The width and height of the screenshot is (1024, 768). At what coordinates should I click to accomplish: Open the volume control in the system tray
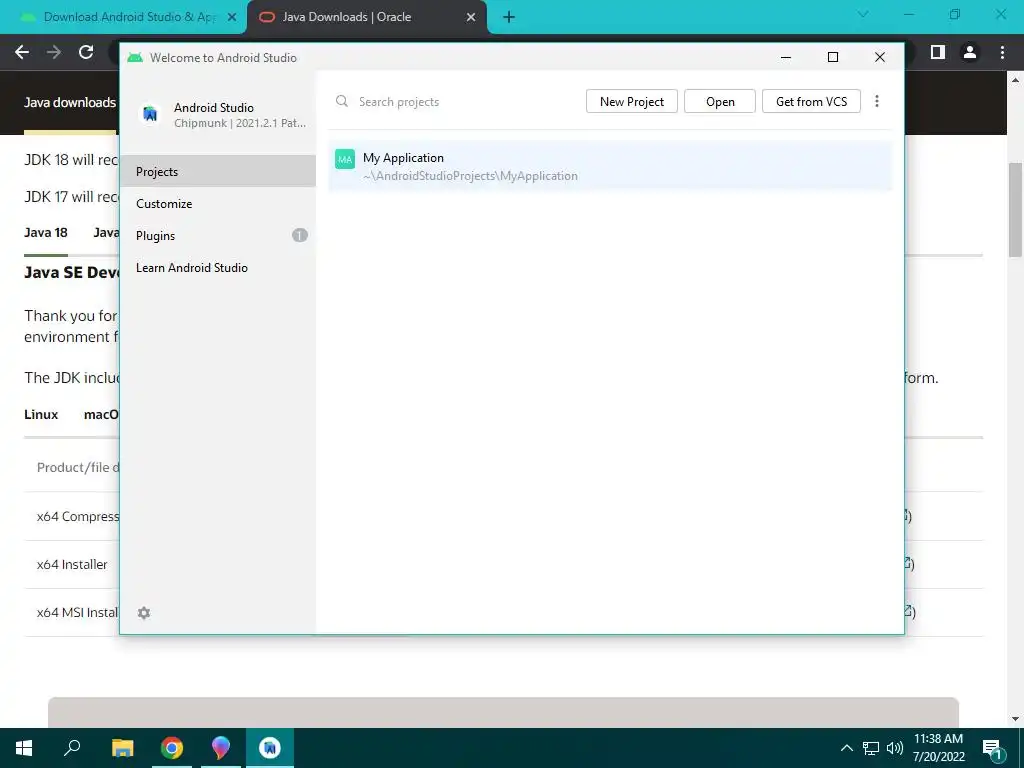[895, 748]
